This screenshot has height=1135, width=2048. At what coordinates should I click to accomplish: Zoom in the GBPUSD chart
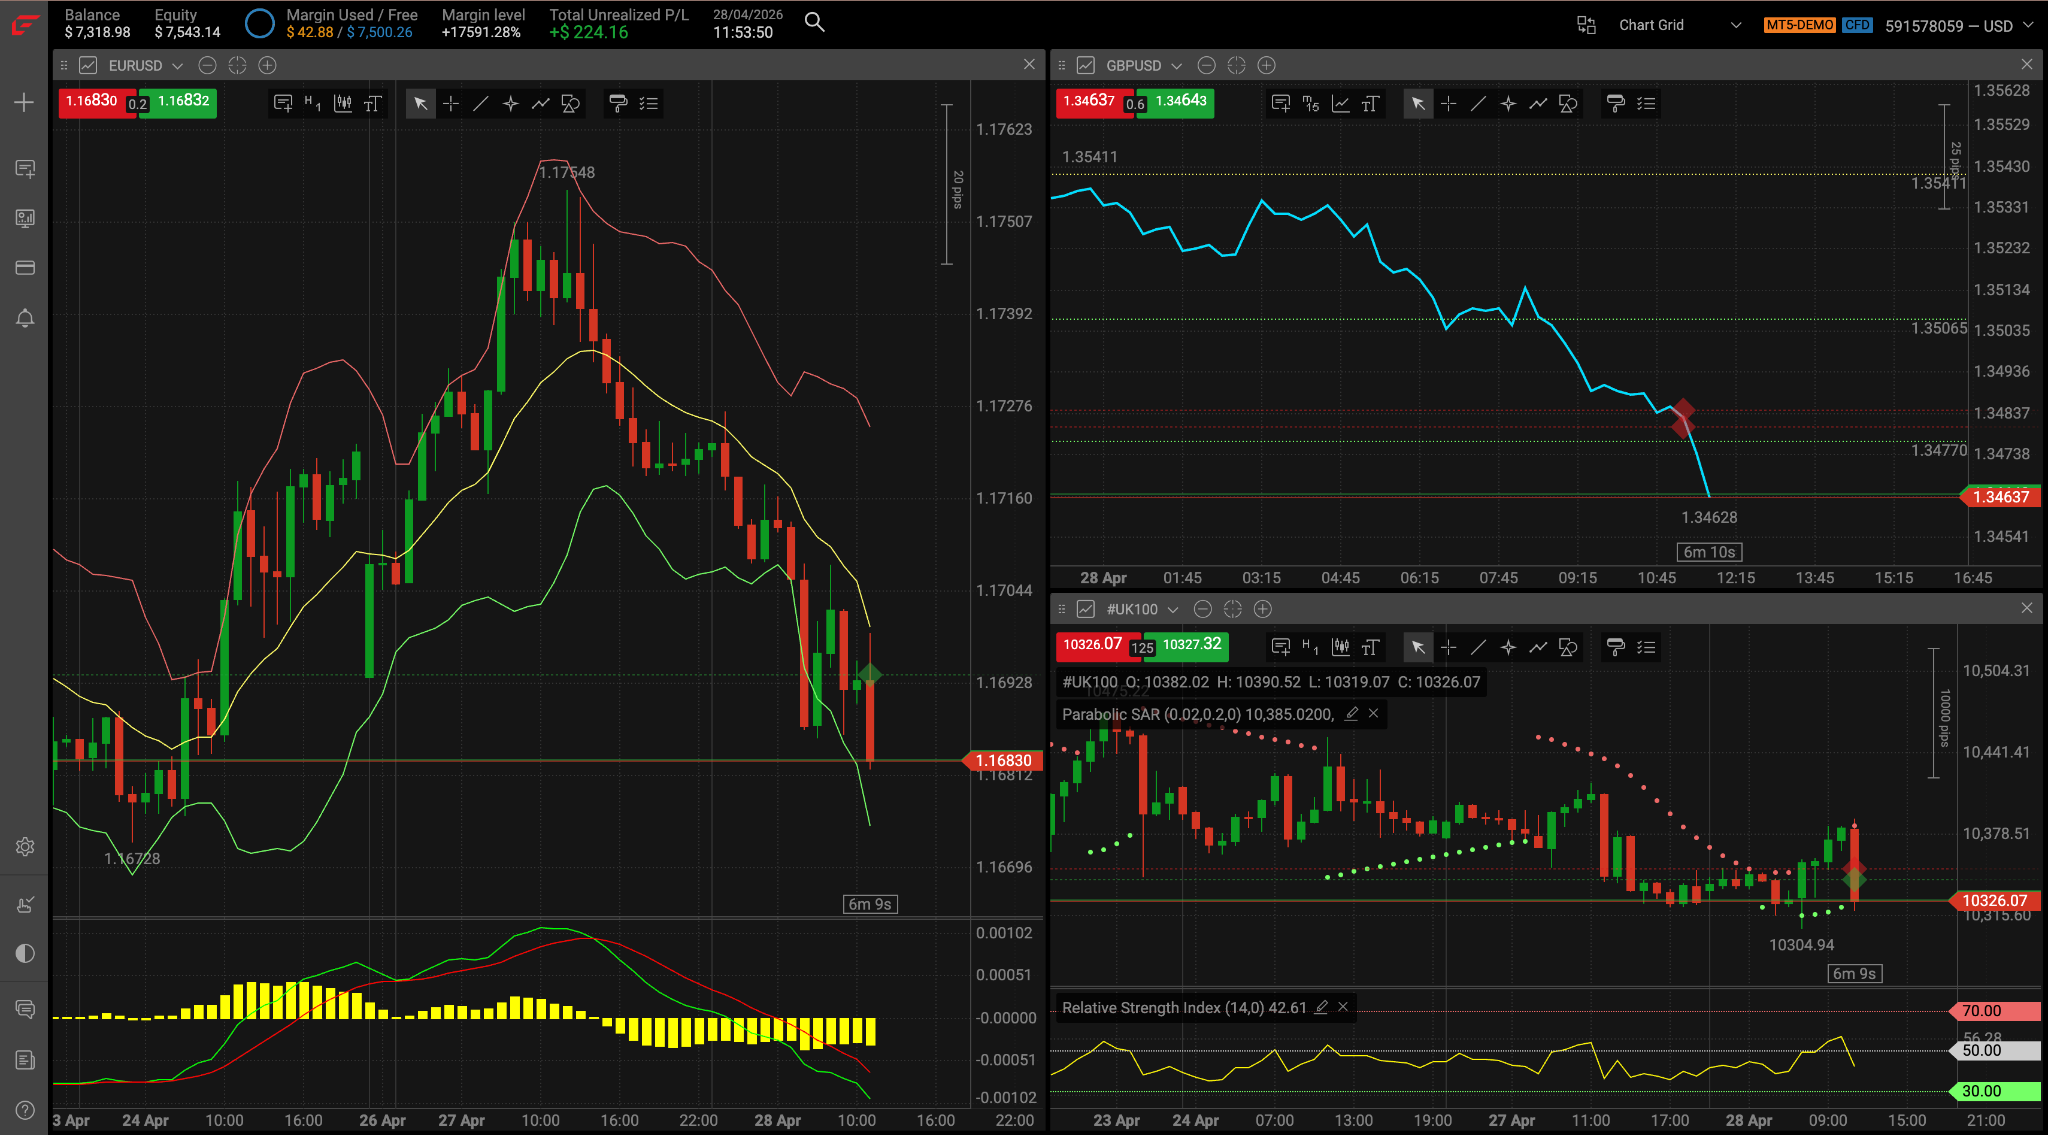1266,65
